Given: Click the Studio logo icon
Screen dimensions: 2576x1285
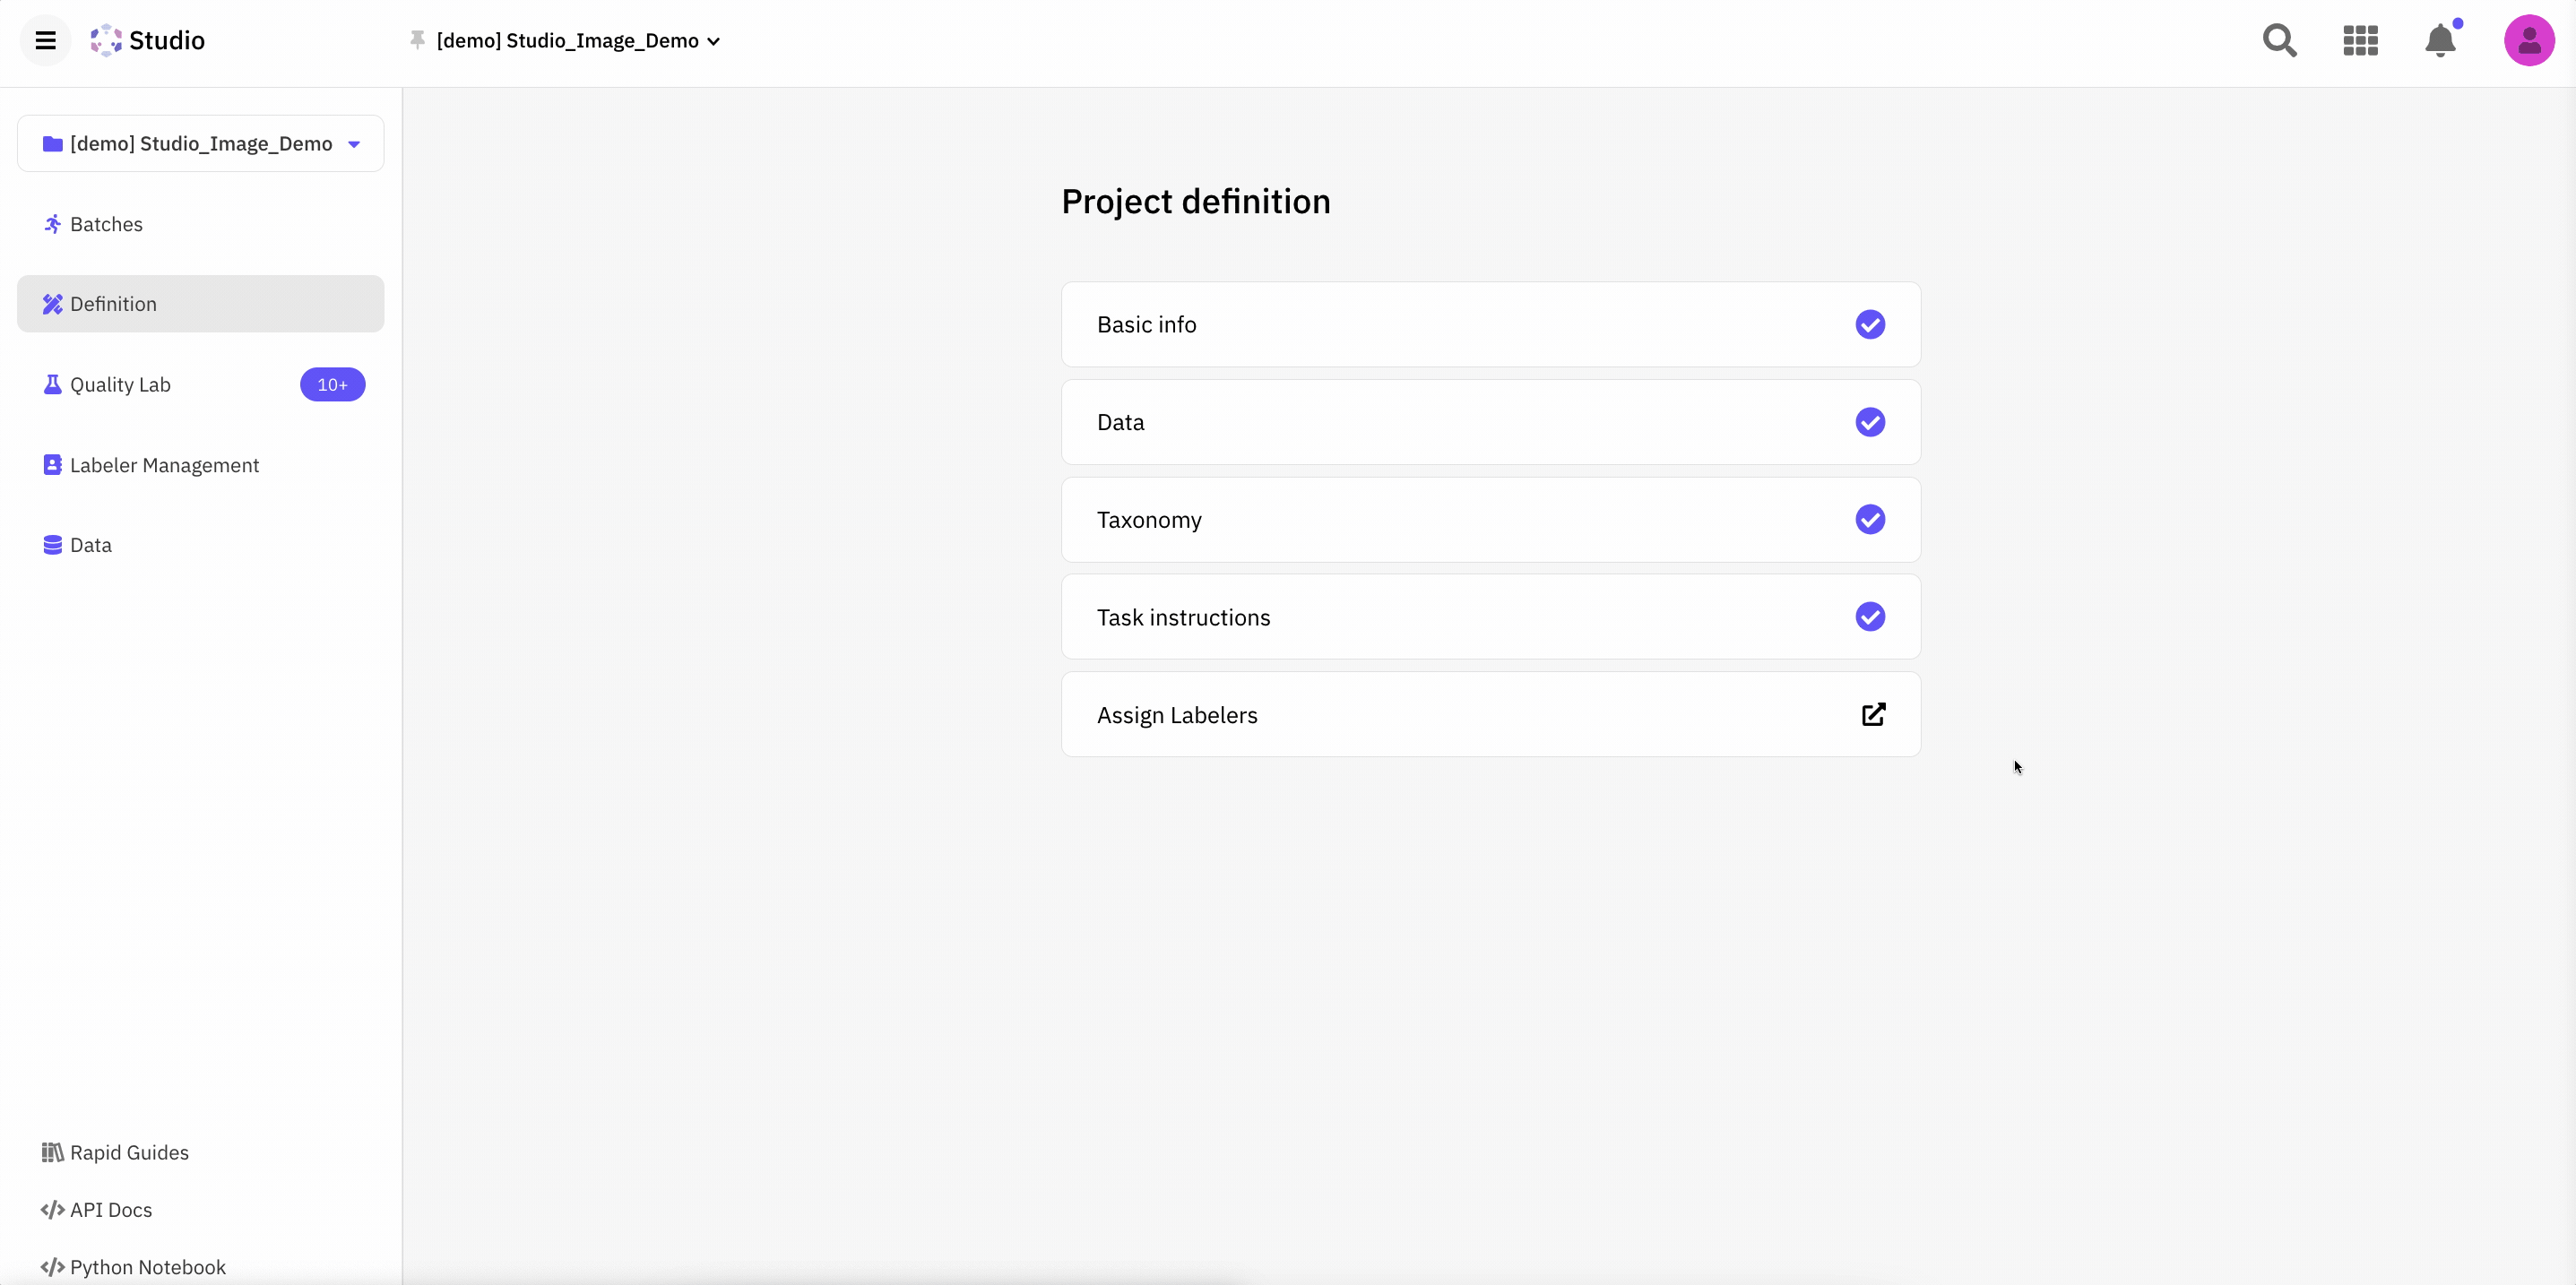Looking at the screenshot, I should [106, 40].
